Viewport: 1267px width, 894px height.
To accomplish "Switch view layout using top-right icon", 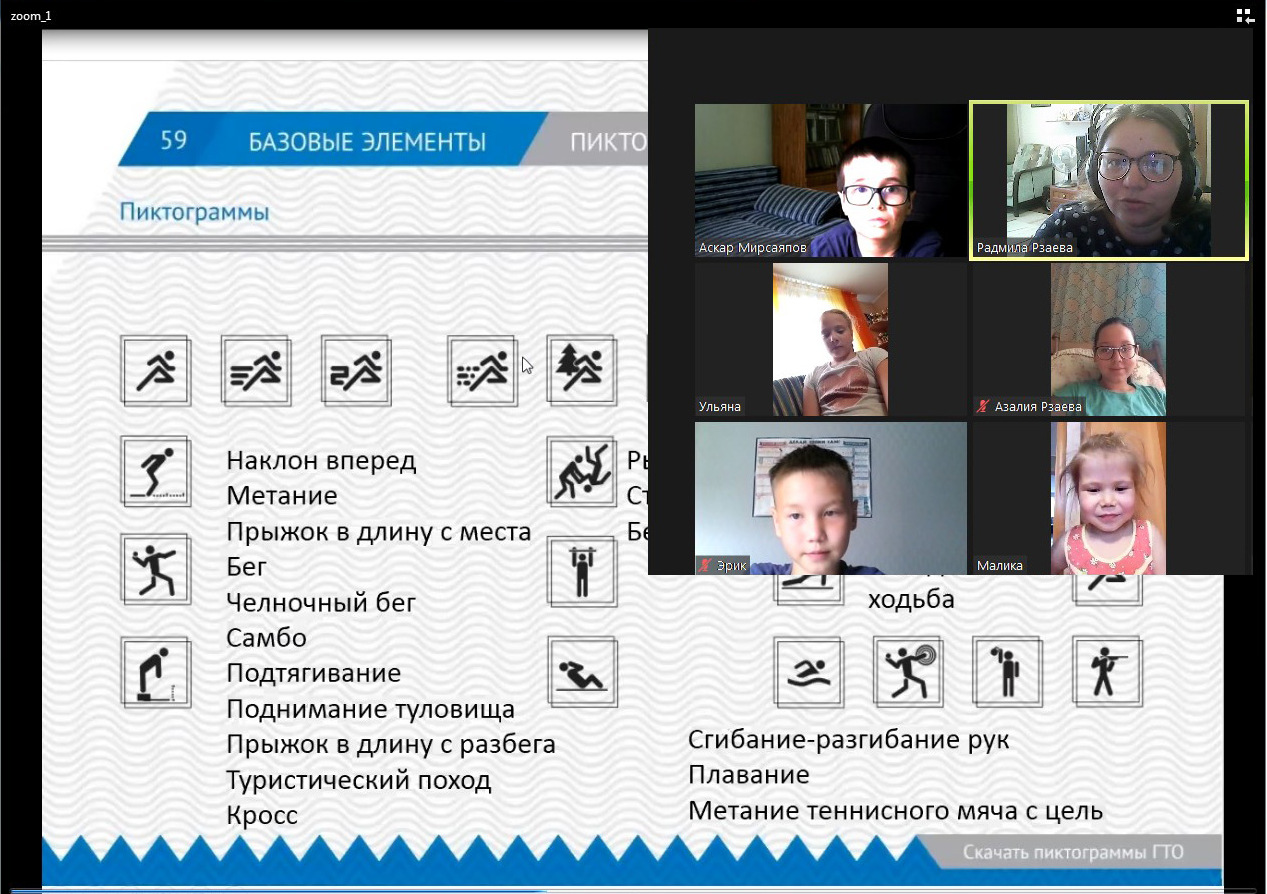I will (x=1245, y=15).
